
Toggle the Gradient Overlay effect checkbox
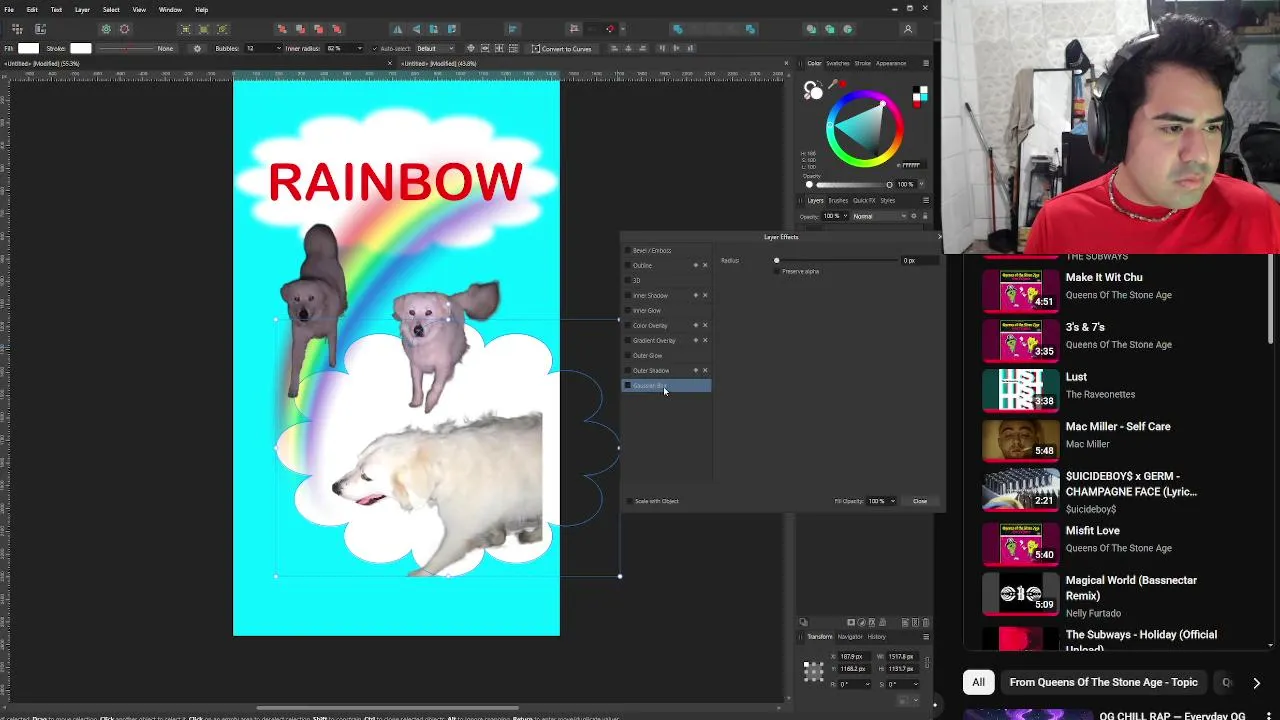click(628, 340)
